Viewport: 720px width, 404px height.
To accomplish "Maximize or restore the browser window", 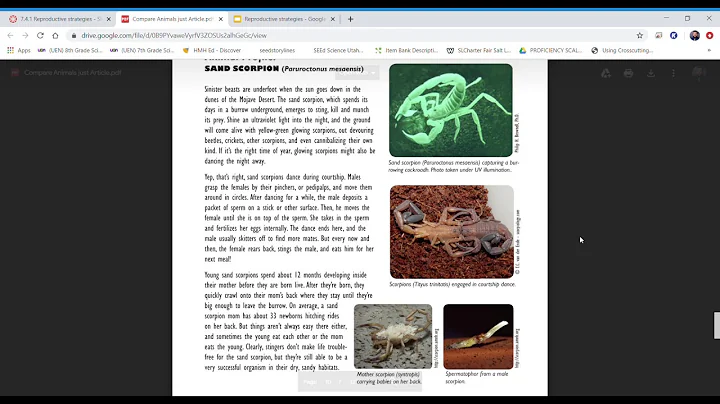I will click(687, 18).
